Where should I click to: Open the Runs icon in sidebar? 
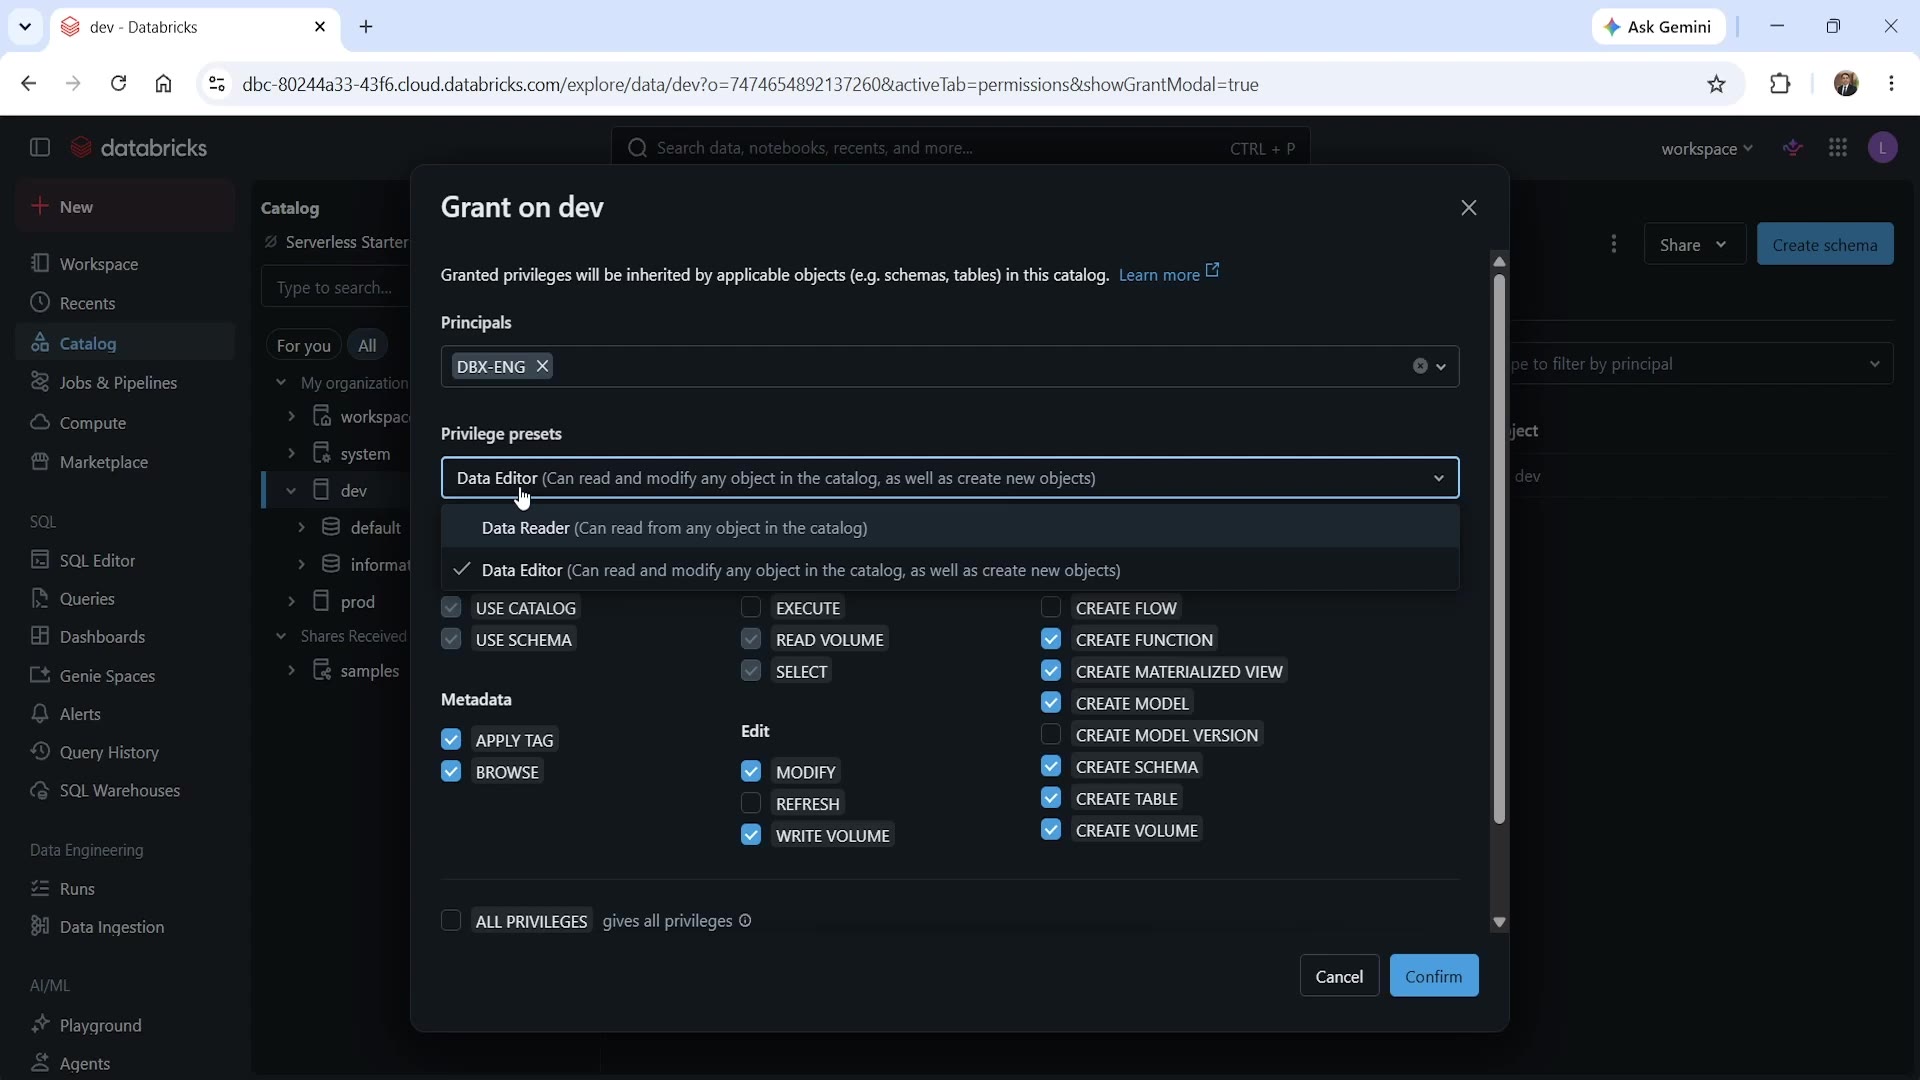pyautogui.click(x=40, y=888)
